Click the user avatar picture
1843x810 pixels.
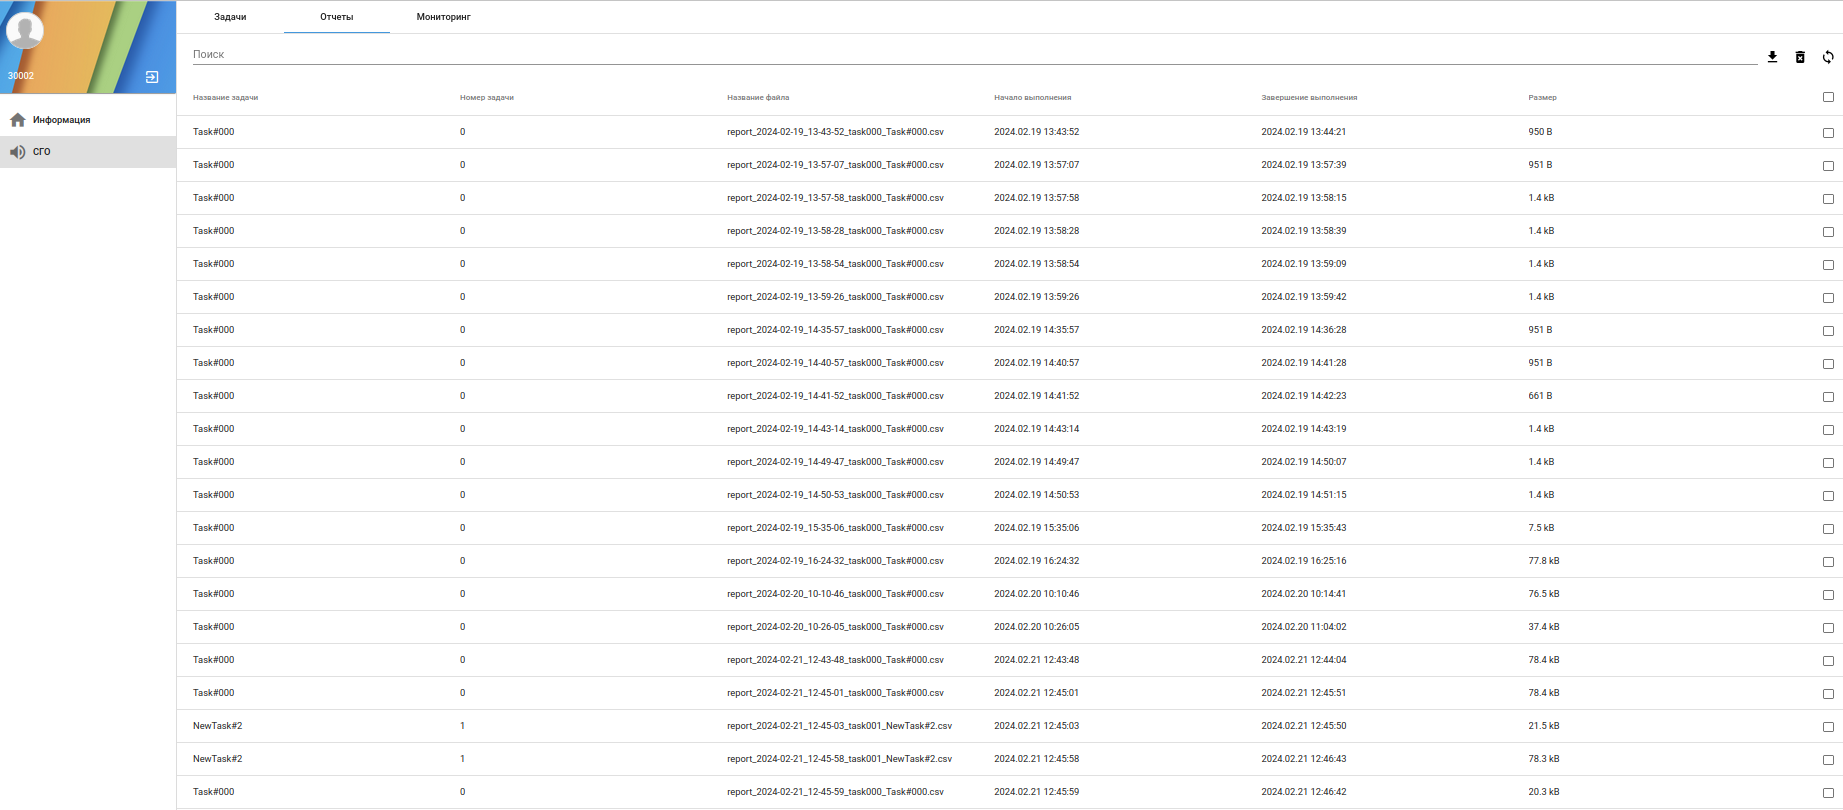pyautogui.click(x=25, y=30)
